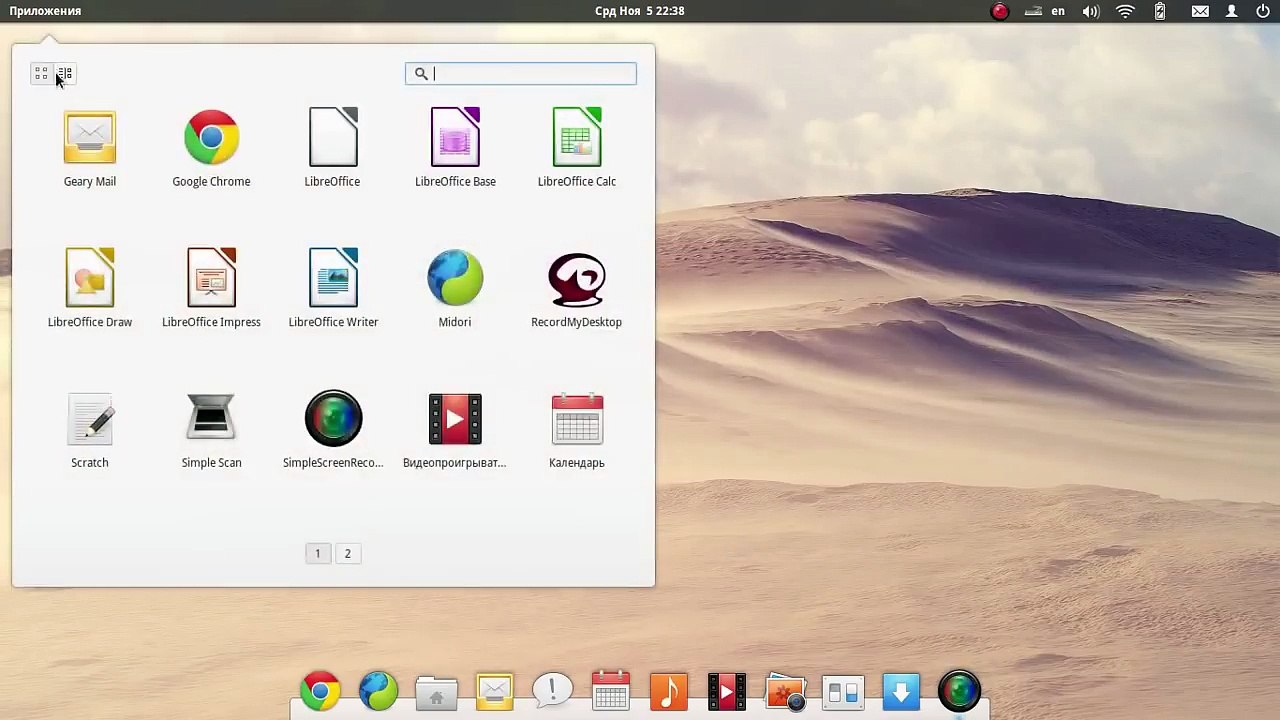This screenshot has width=1280, height=720.
Task: Launch Midori from the dock
Action: click(x=378, y=691)
